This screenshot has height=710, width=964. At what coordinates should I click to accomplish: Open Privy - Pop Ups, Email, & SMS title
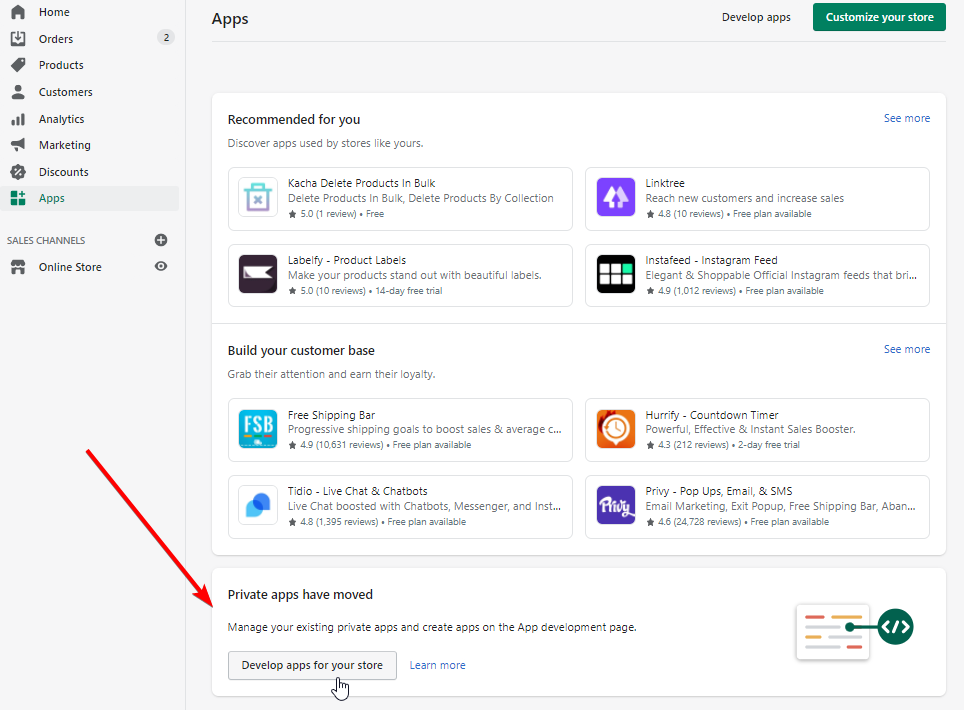[x=719, y=491]
